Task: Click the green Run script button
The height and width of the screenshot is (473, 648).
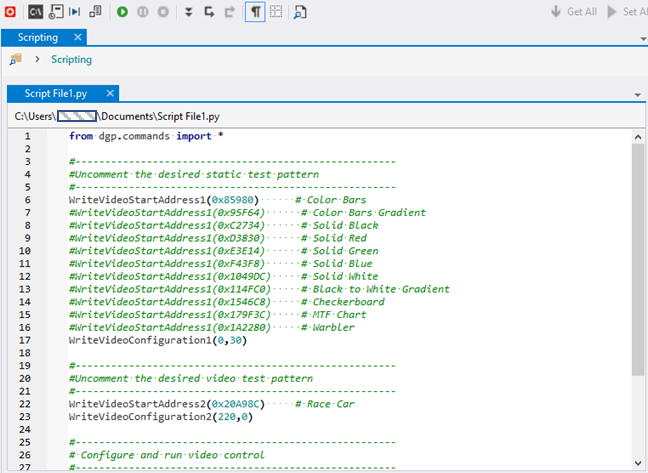Action: click(122, 12)
